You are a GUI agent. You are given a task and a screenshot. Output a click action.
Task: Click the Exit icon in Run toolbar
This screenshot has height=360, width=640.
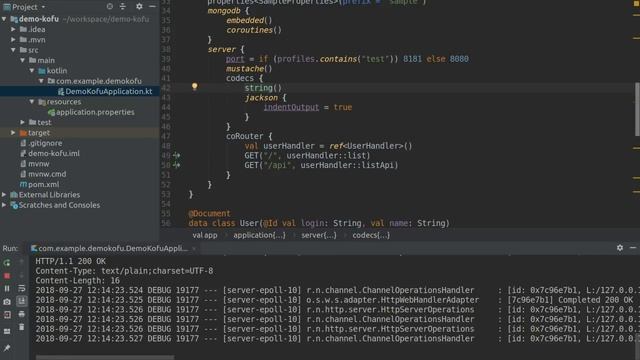pyautogui.click(x=7, y=315)
